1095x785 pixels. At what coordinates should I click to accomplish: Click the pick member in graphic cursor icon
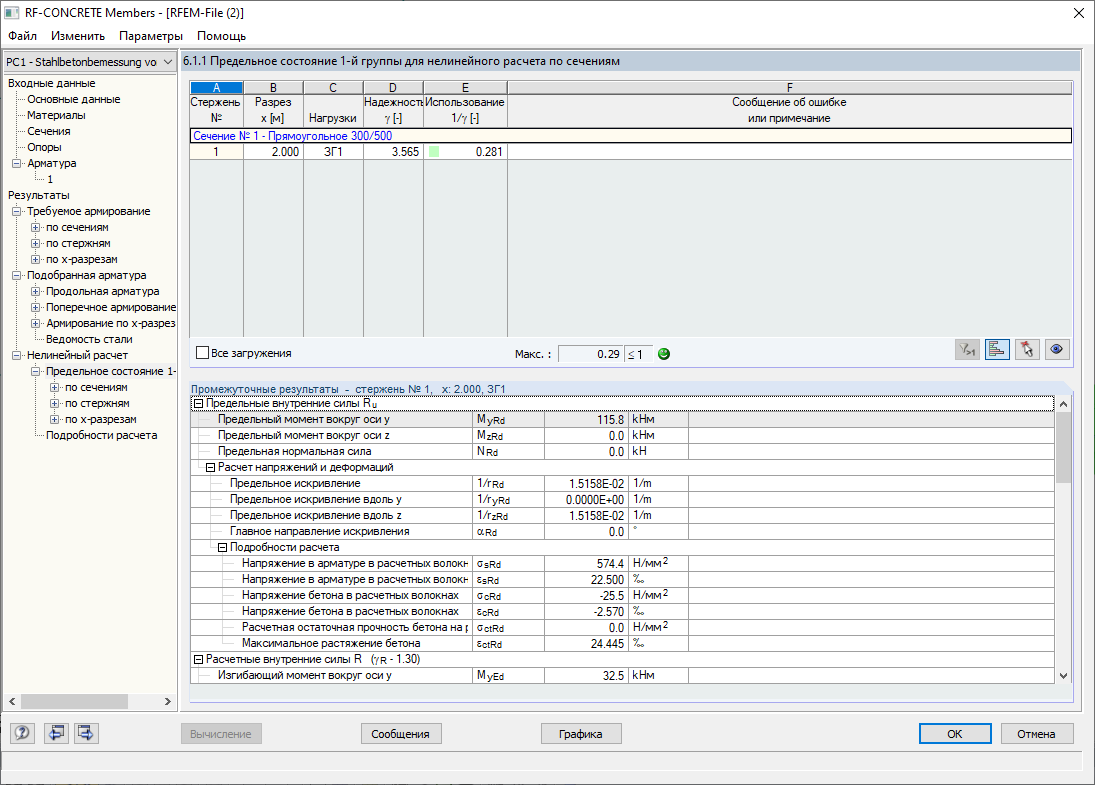pyautogui.click(x=1027, y=350)
